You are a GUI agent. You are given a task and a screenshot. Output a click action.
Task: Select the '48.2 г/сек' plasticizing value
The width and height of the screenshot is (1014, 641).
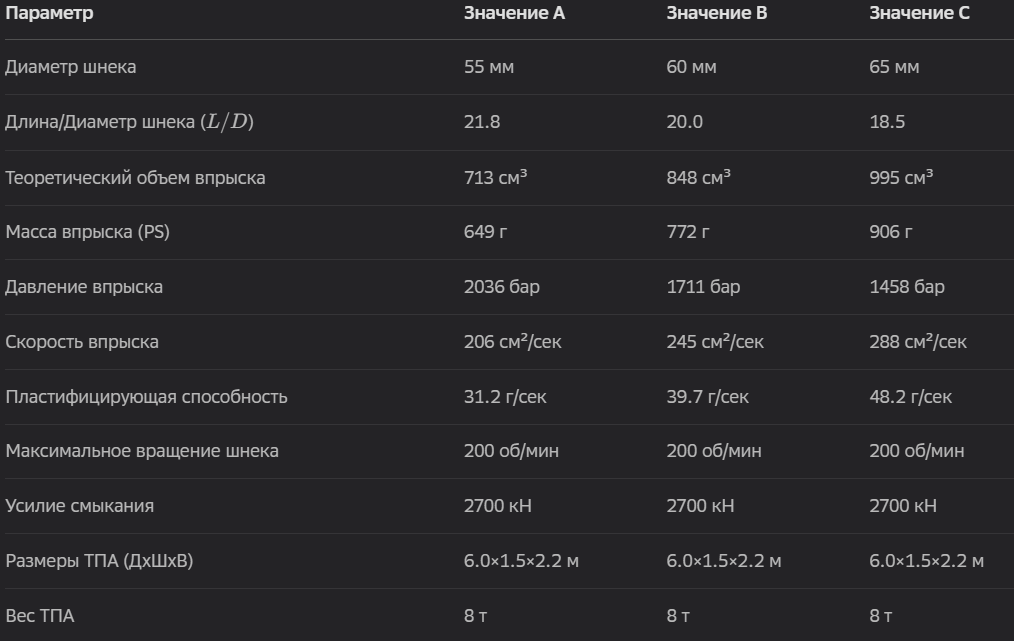tap(910, 397)
